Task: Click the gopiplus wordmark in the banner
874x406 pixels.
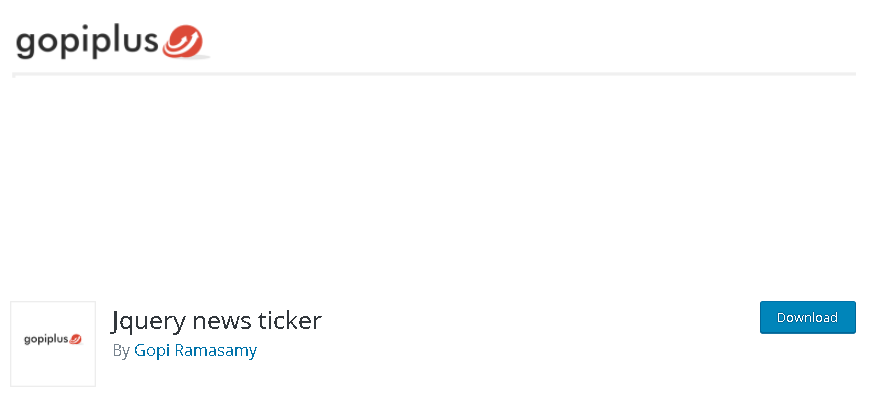Action: click(88, 43)
